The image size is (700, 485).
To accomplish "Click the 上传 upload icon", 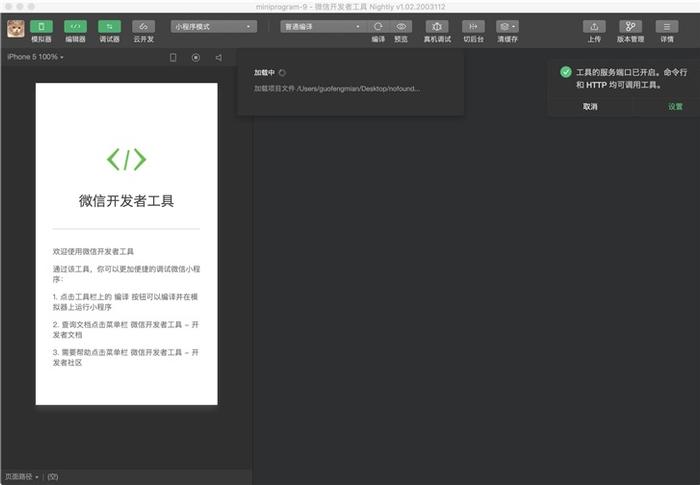I will [x=594, y=27].
